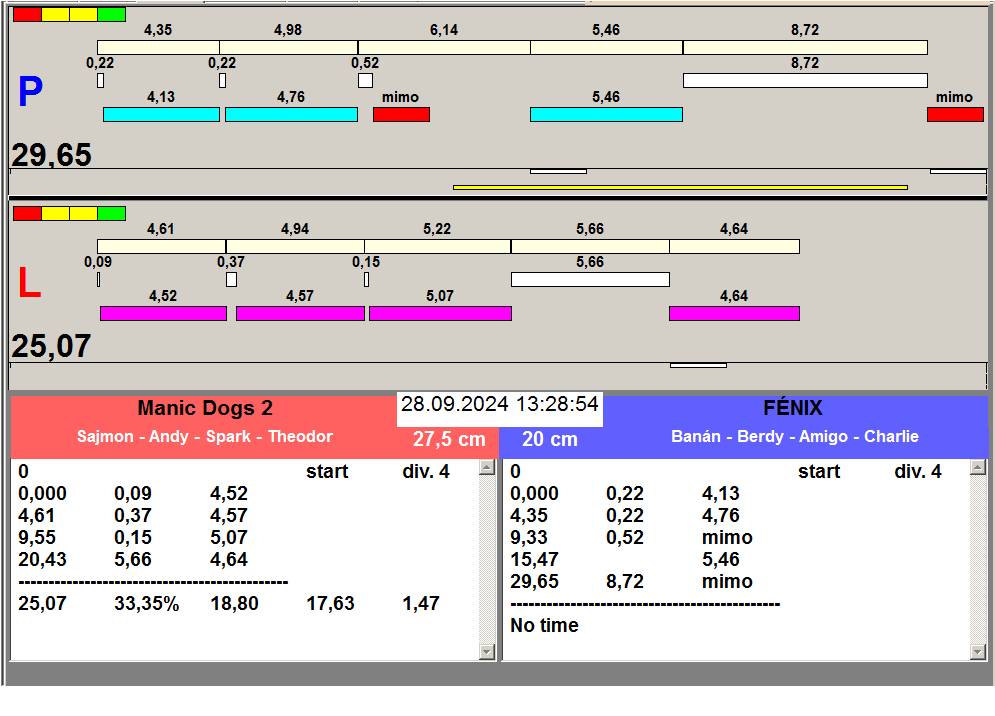
Task: Click the 27,5 cm jump height label
Action: point(449,439)
